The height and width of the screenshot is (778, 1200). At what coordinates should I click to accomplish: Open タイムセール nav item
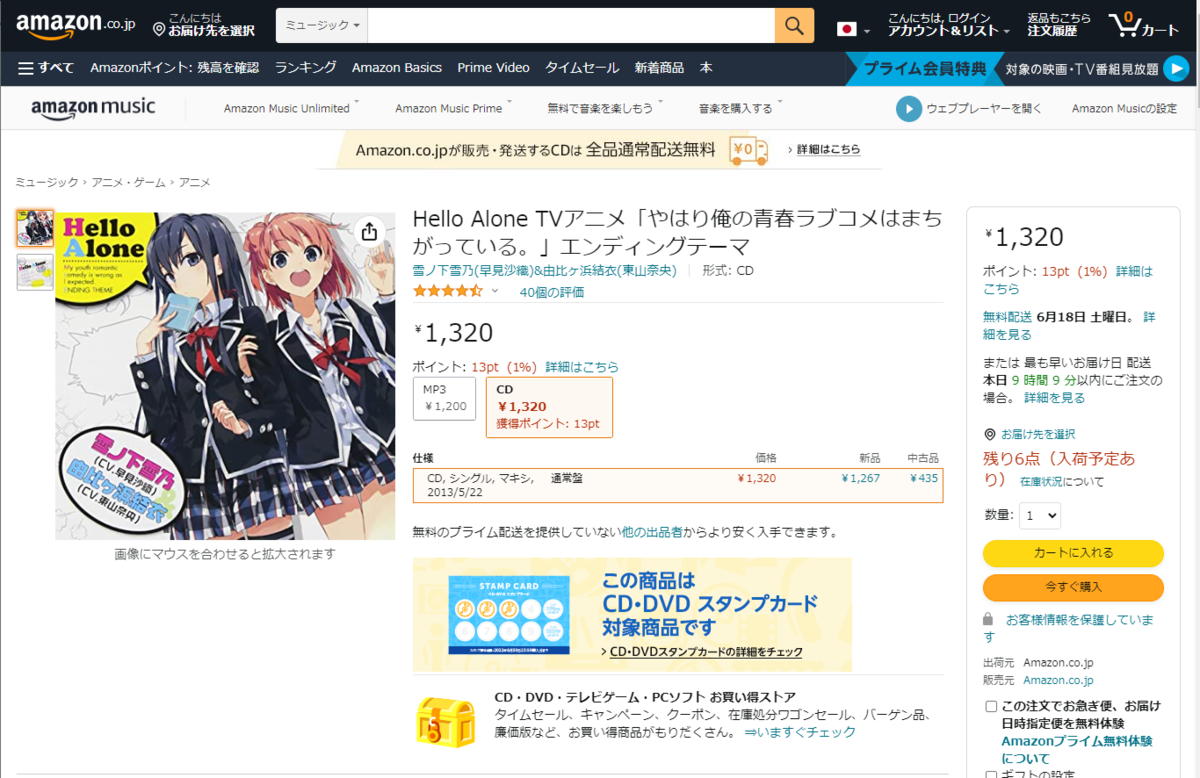(x=582, y=68)
